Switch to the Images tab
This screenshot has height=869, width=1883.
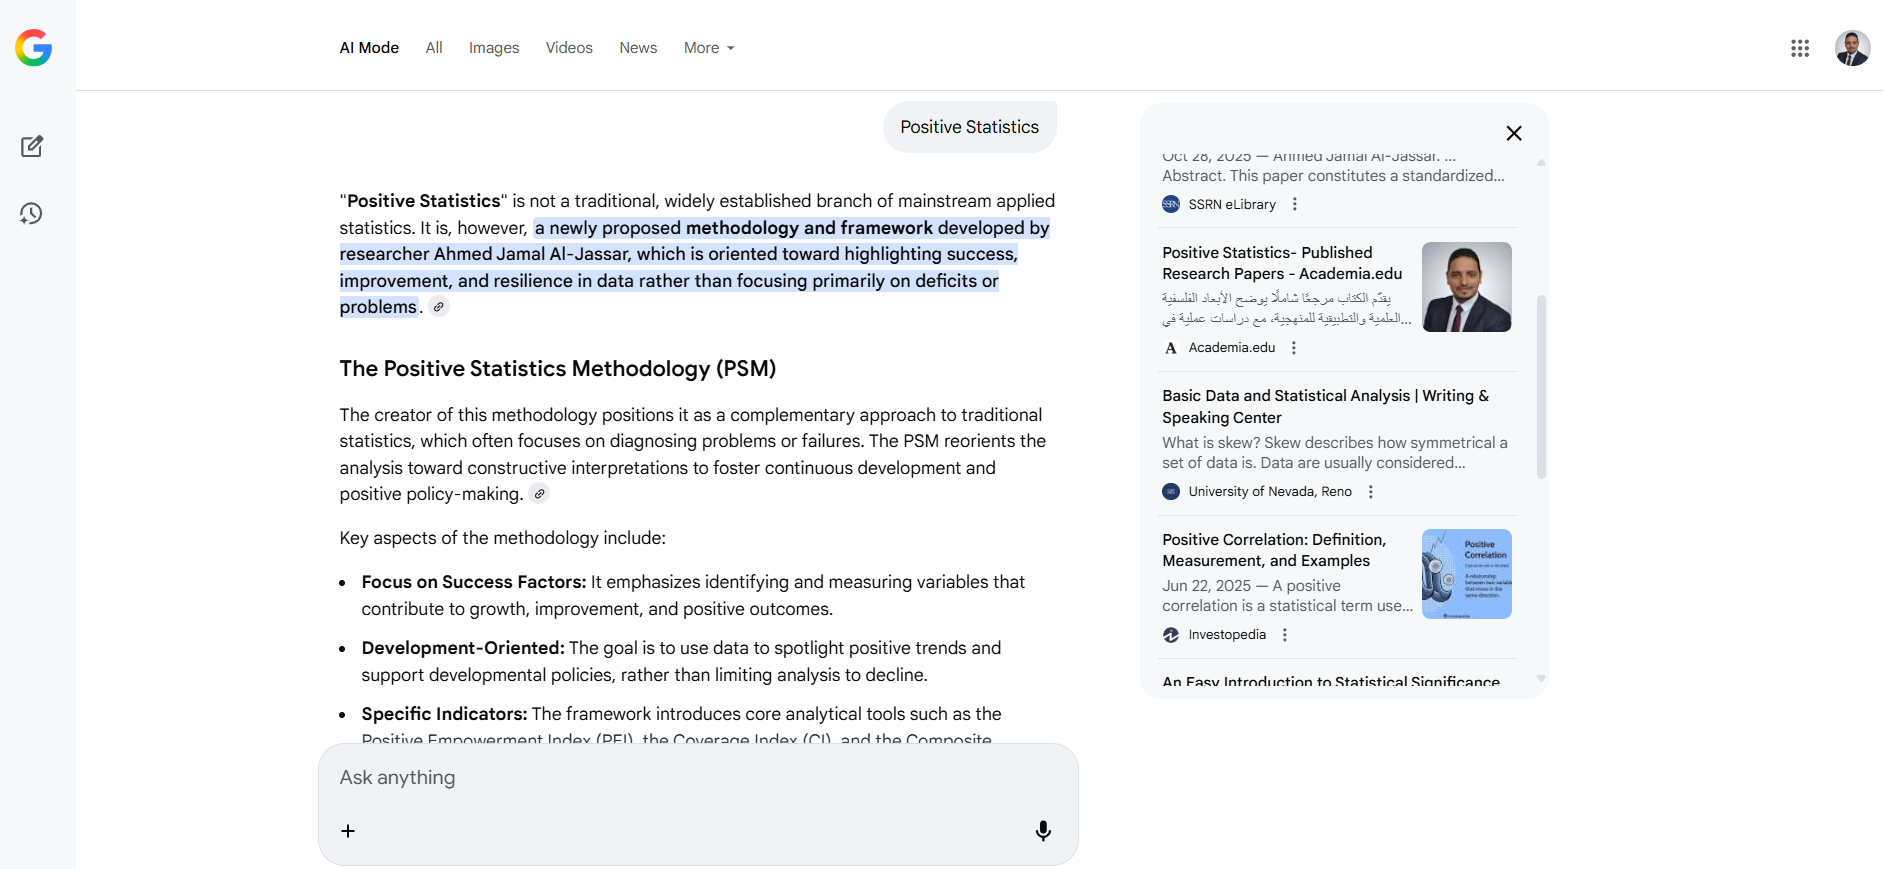[x=494, y=48]
